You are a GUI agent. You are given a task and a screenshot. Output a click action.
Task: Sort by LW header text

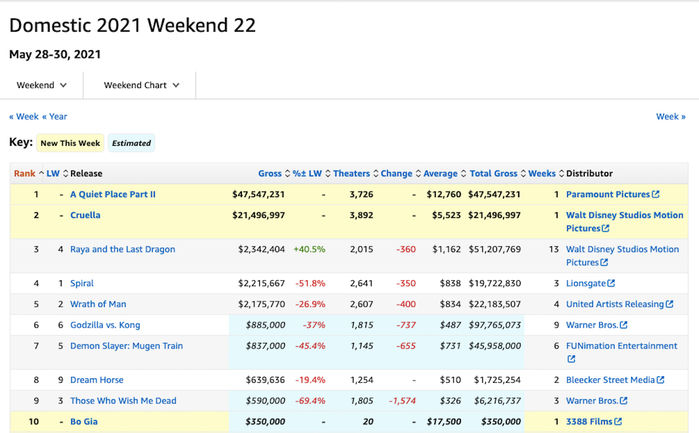click(x=53, y=173)
